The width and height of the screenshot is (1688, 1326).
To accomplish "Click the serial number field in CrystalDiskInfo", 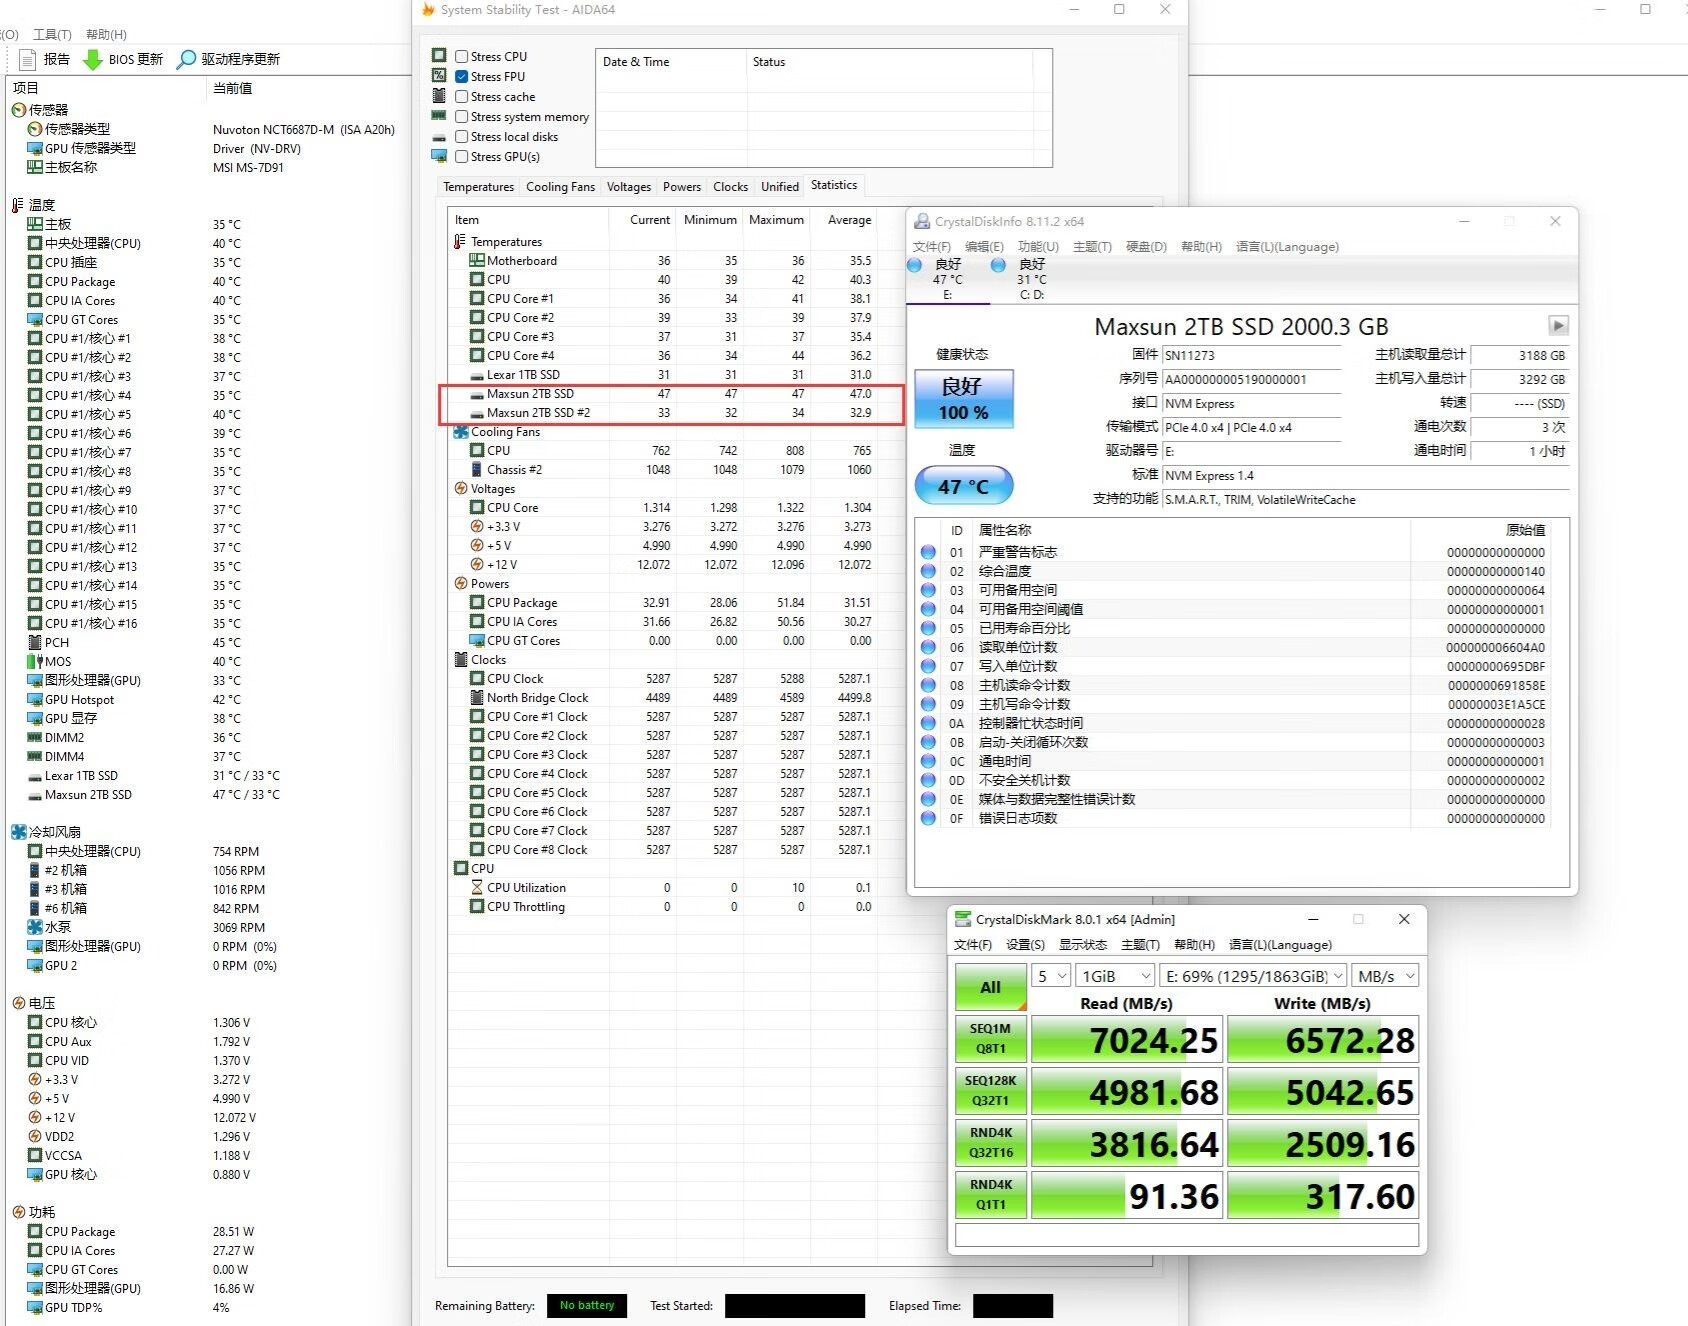I will coord(1251,379).
